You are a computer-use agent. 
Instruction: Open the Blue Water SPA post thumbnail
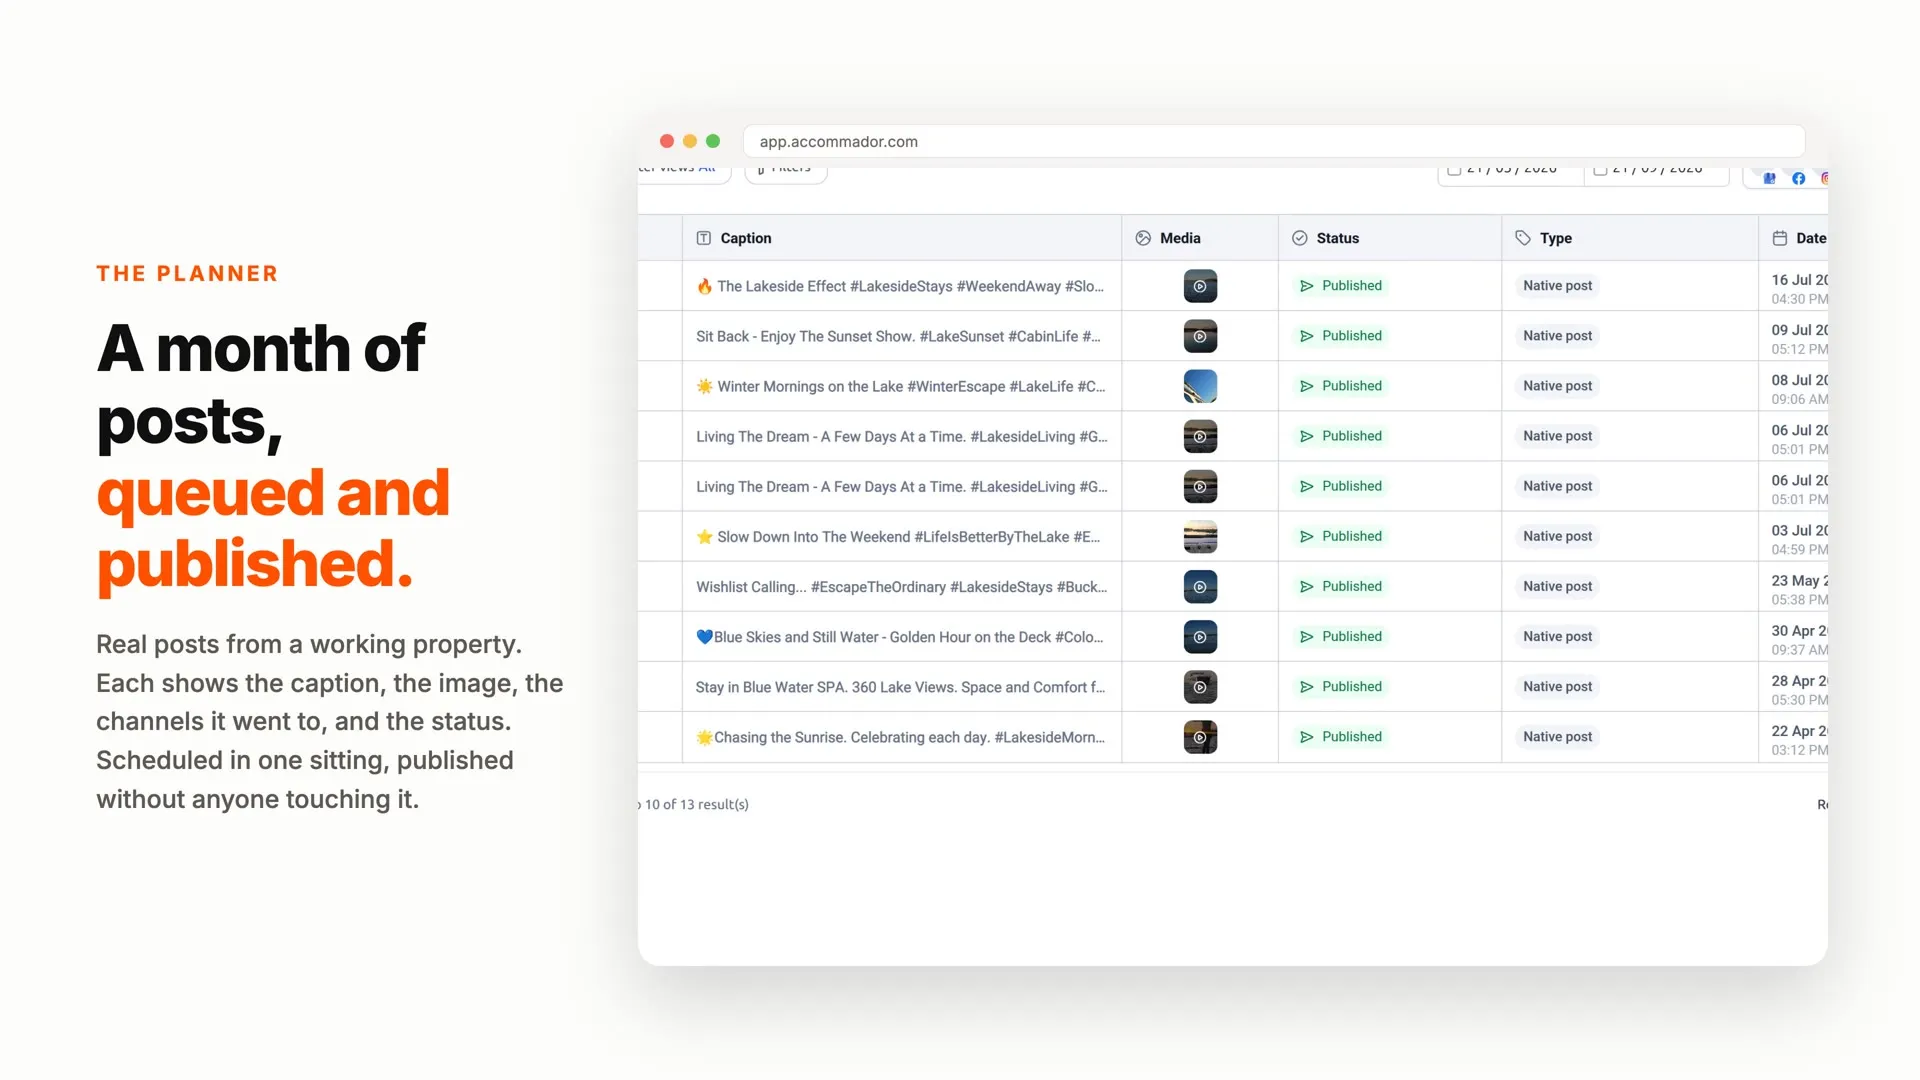[x=1200, y=687]
